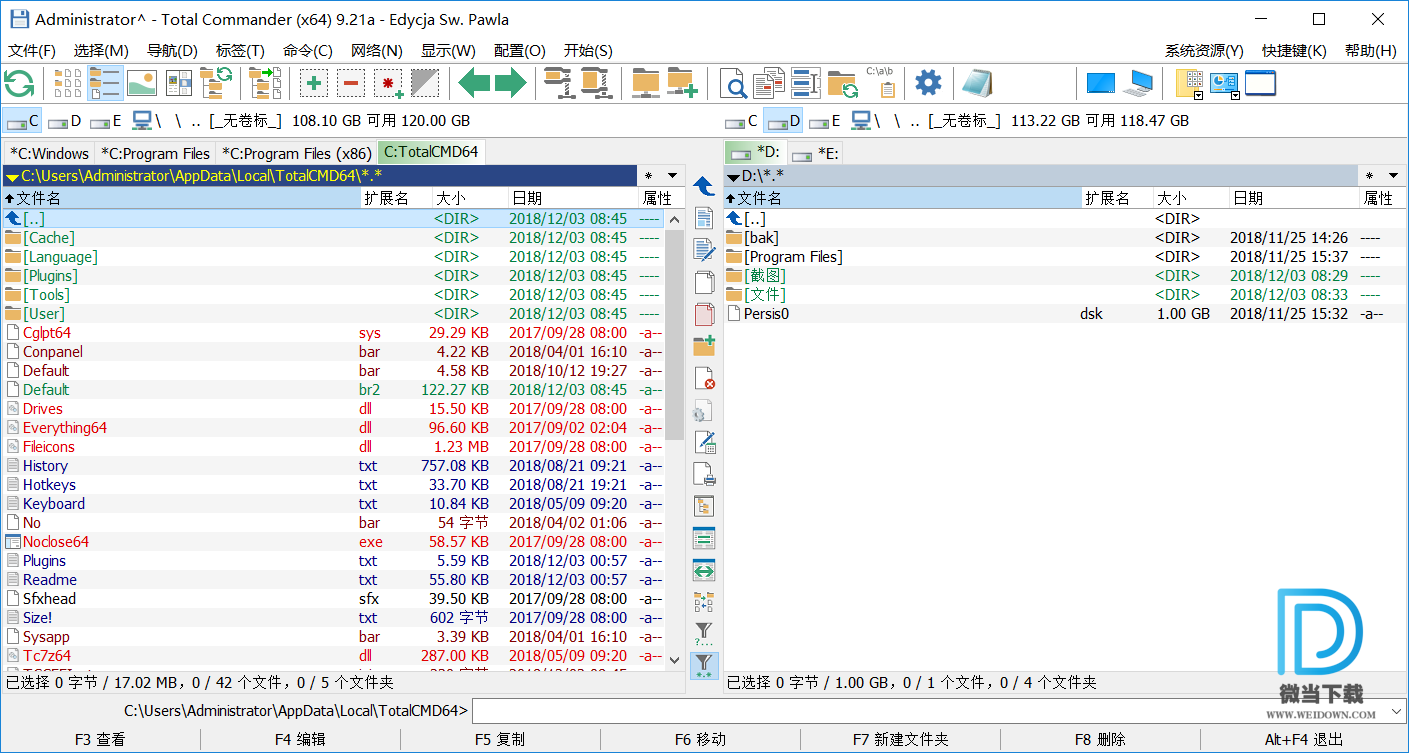
Task: Click the thumbnail view toolbar icon
Action: (x=142, y=84)
